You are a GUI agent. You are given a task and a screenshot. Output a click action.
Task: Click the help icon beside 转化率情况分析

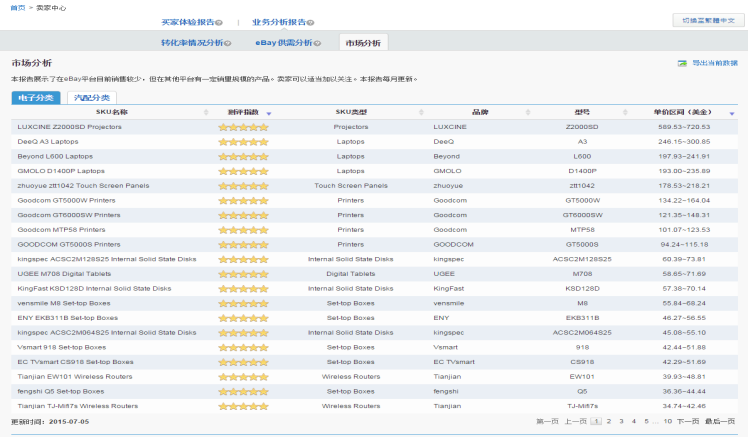pyautogui.click(x=228, y=43)
